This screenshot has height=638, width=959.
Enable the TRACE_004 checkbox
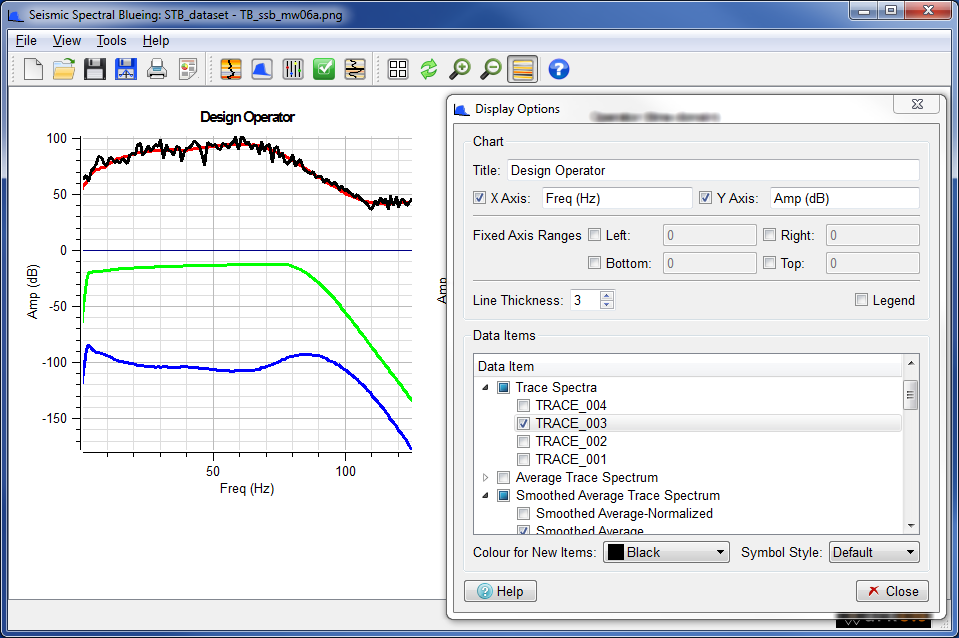pyautogui.click(x=525, y=405)
